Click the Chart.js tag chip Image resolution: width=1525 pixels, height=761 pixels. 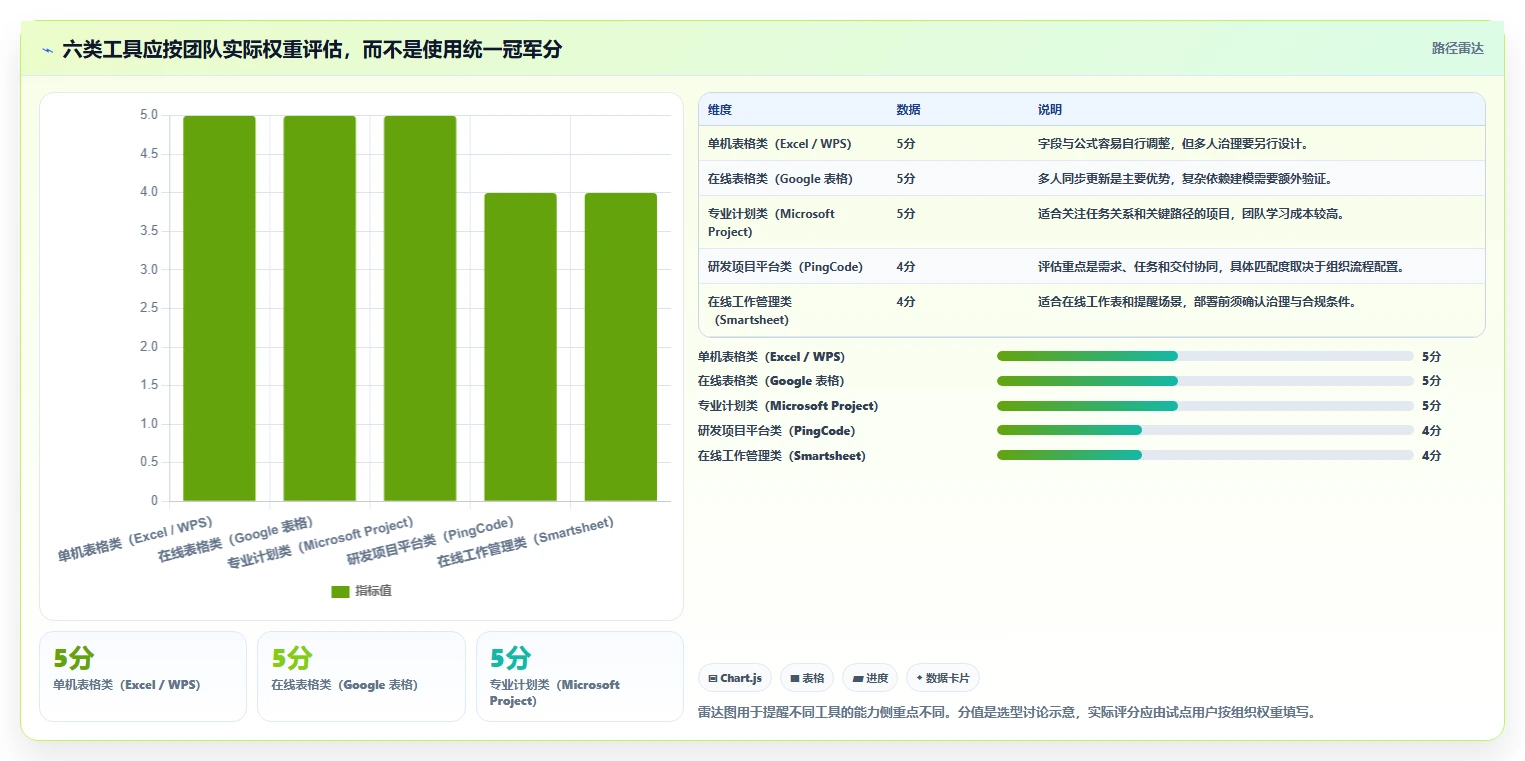click(734, 678)
